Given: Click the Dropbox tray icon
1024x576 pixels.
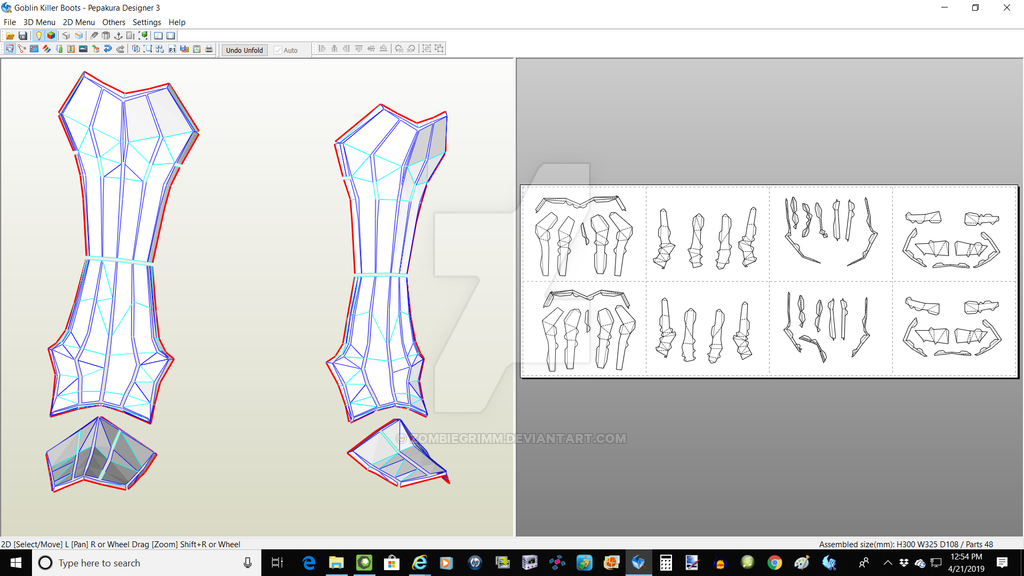Looking at the screenshot, I should [904, 562].
